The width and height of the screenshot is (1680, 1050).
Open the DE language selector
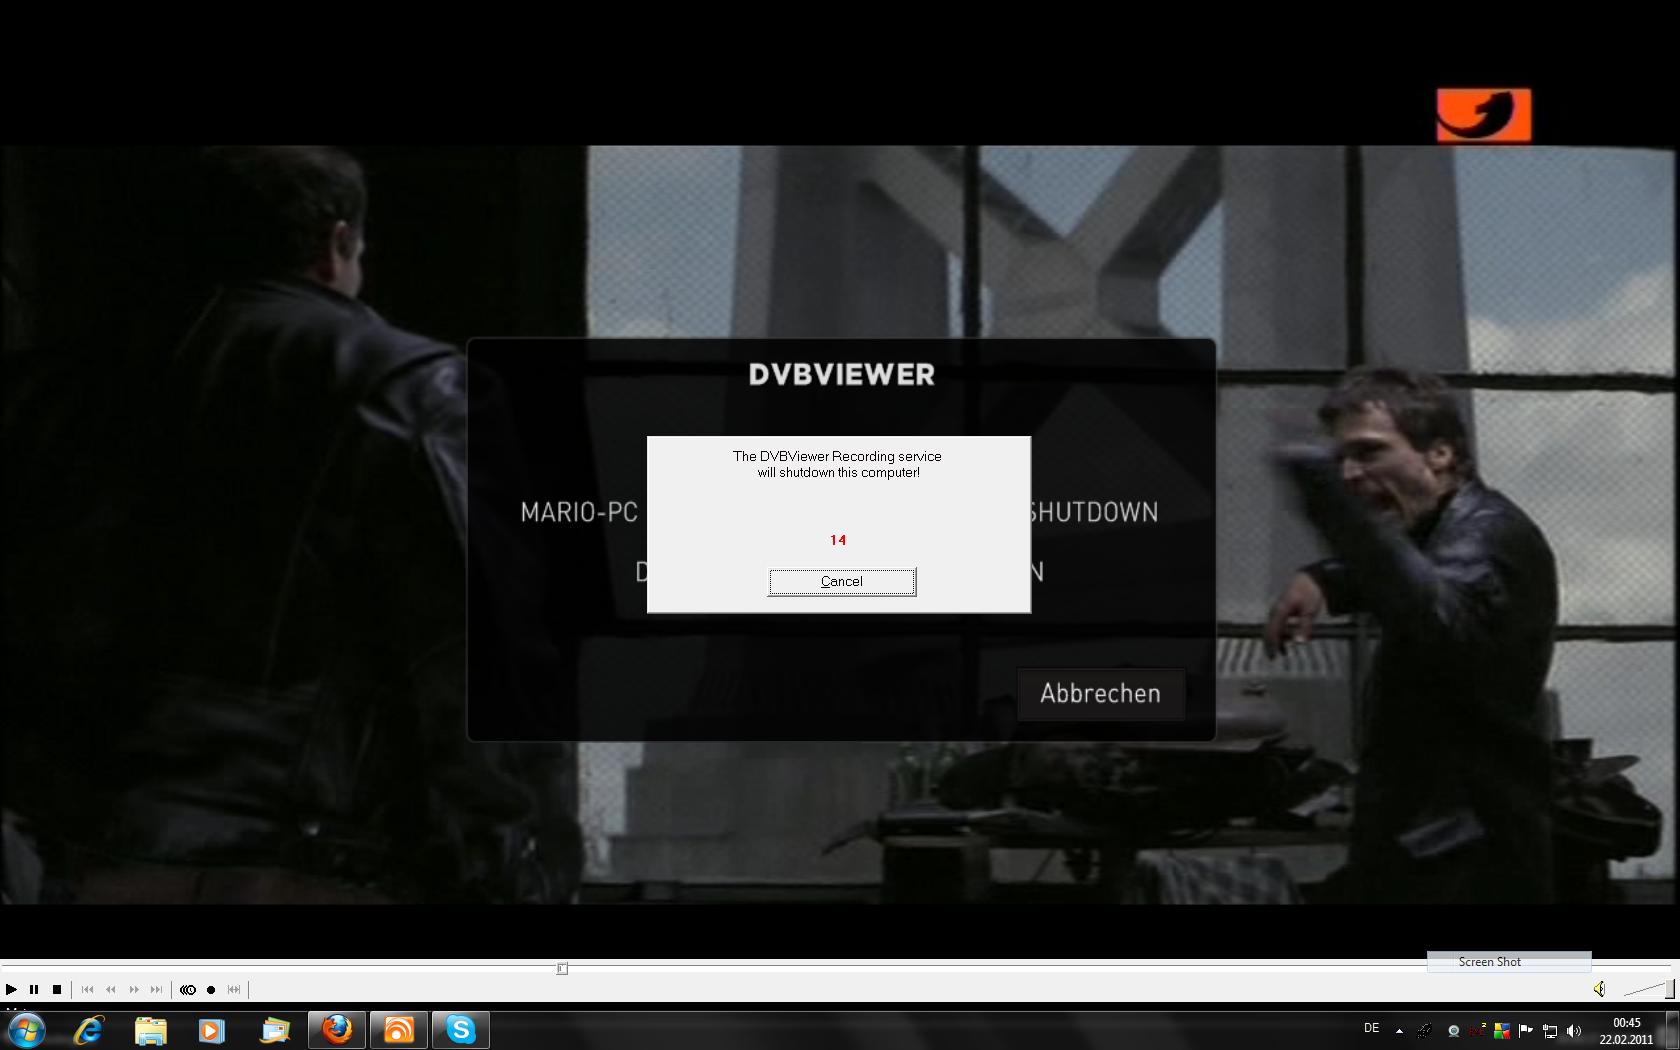(1371, 1028)
